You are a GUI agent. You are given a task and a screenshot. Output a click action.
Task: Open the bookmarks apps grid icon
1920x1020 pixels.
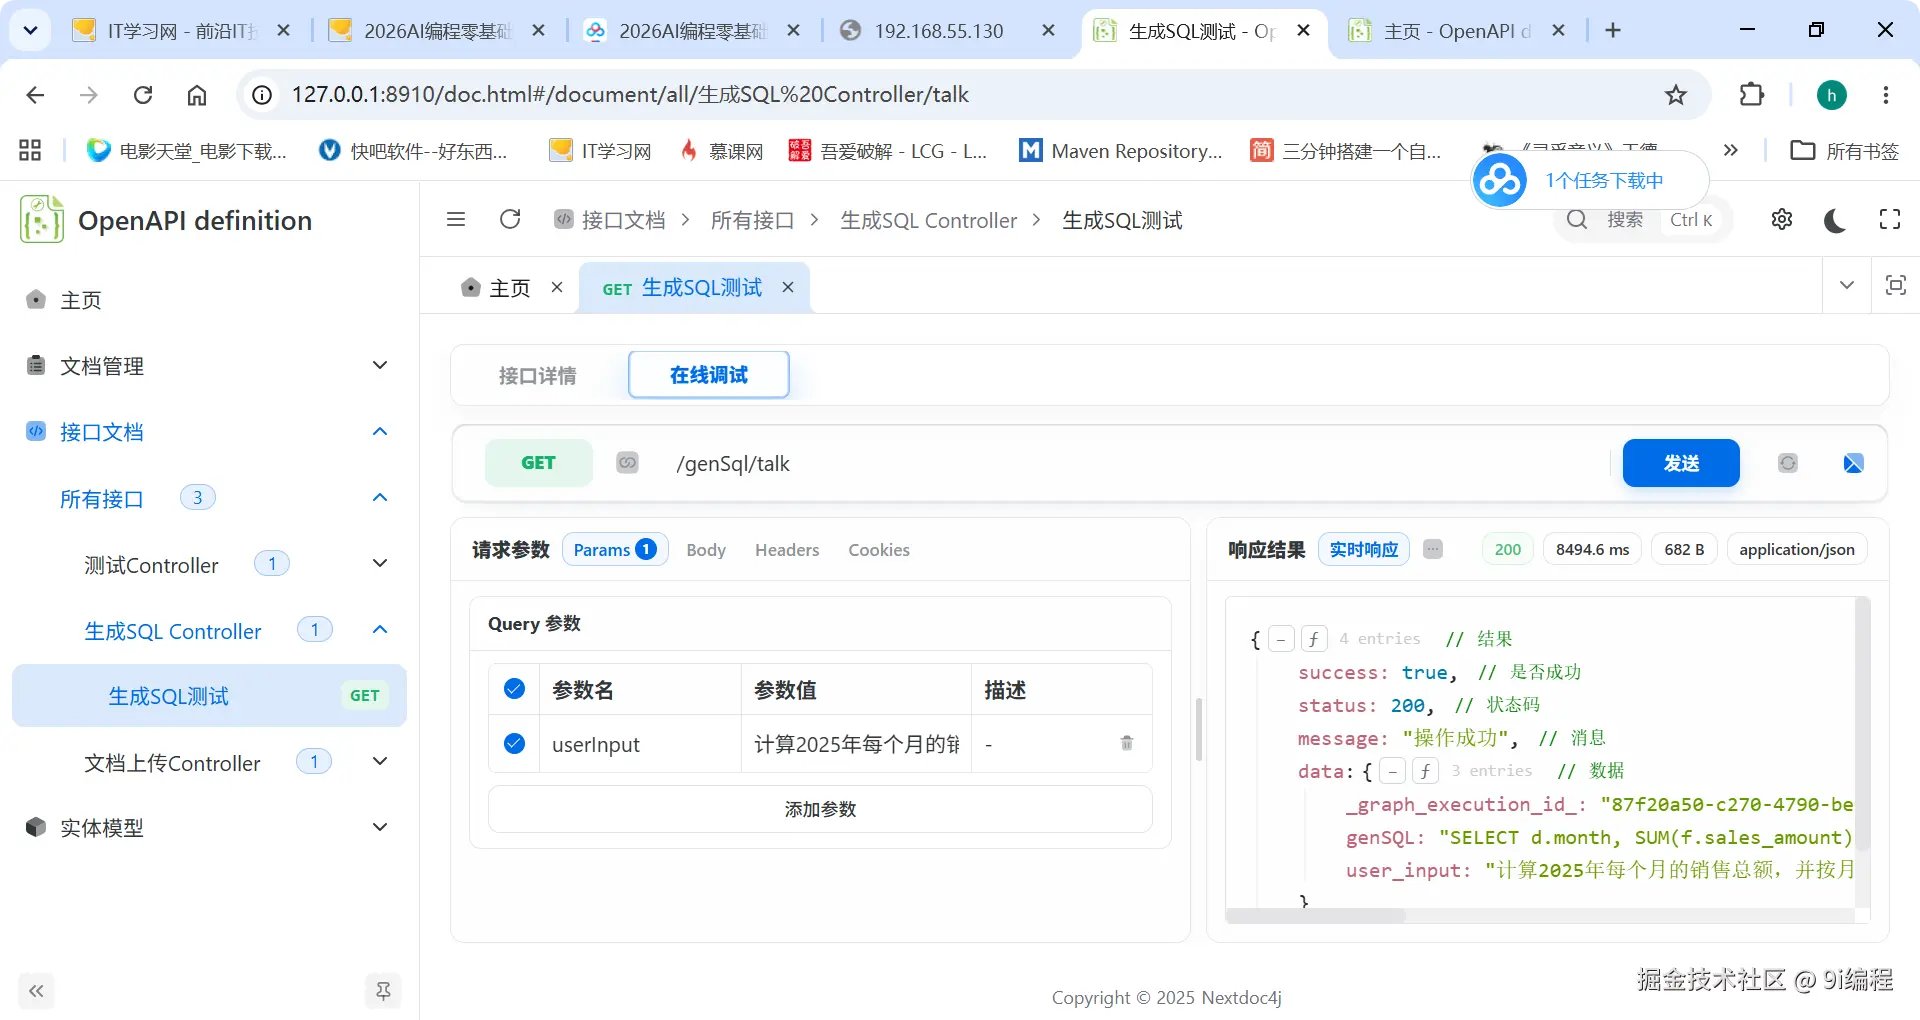(x=30, y=151)
